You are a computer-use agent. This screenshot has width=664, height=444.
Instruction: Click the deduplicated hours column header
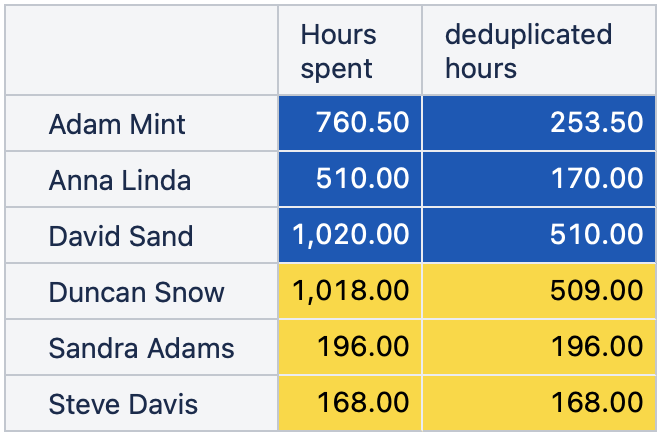click(x=539, y=50)
